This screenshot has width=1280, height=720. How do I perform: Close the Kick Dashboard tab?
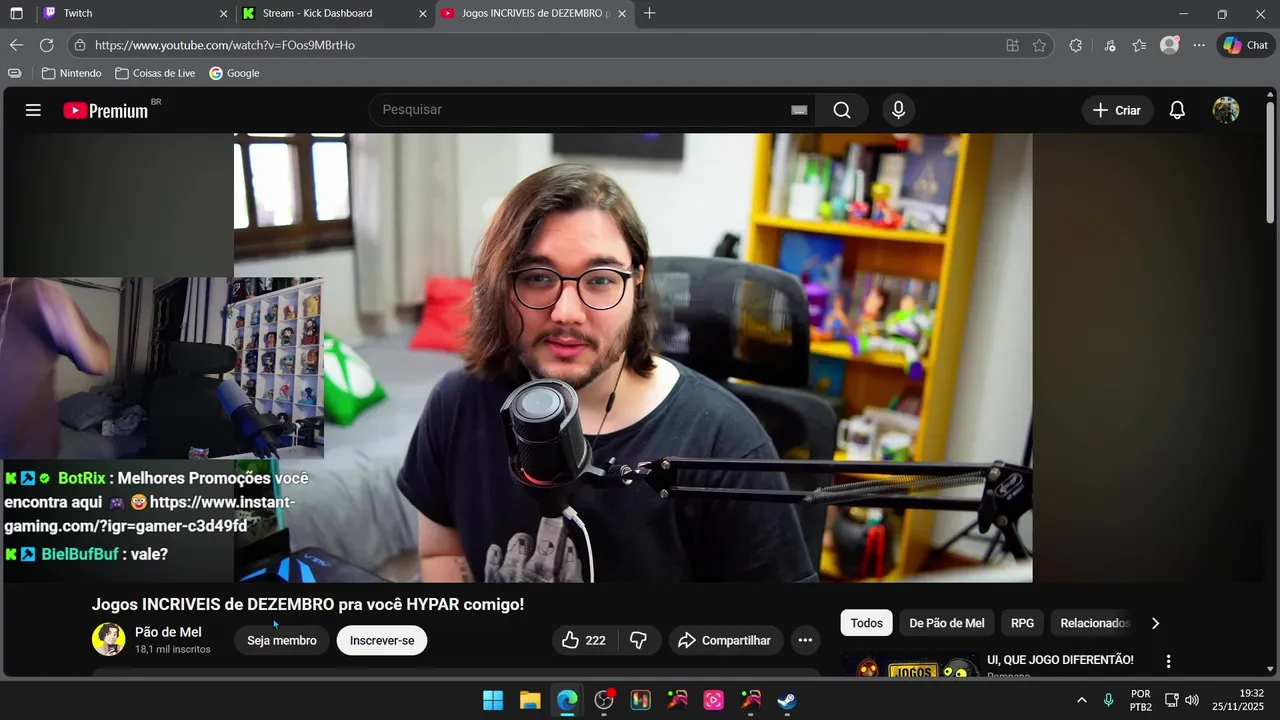(422, 13)
